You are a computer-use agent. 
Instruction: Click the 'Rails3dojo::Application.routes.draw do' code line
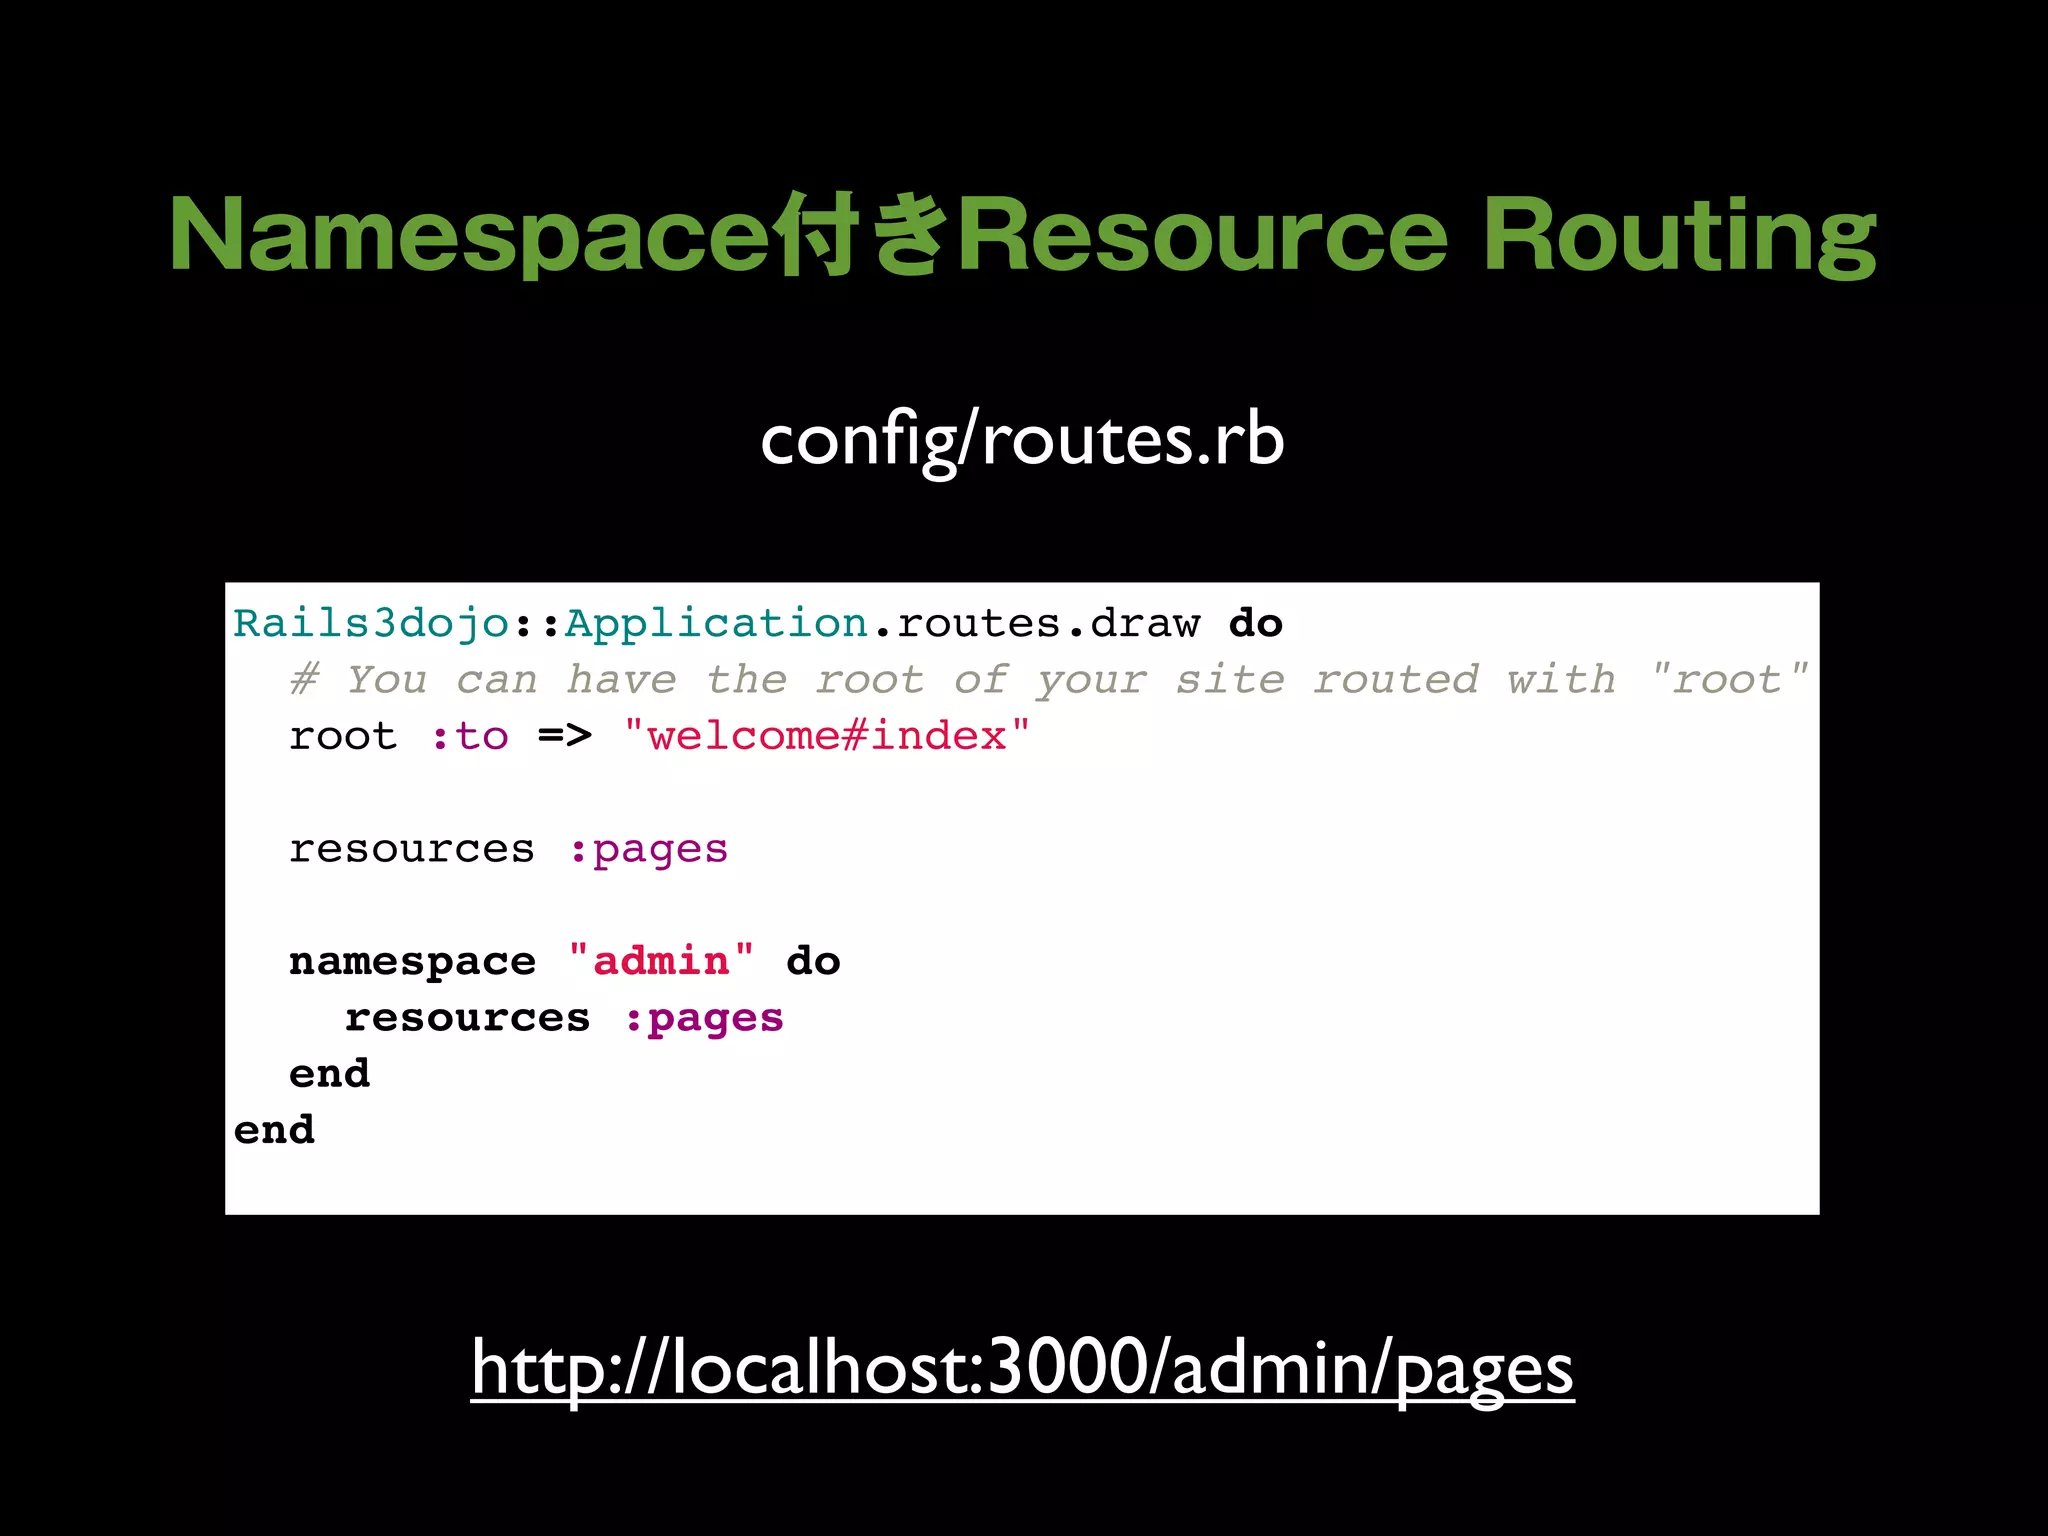click(758, 624)
